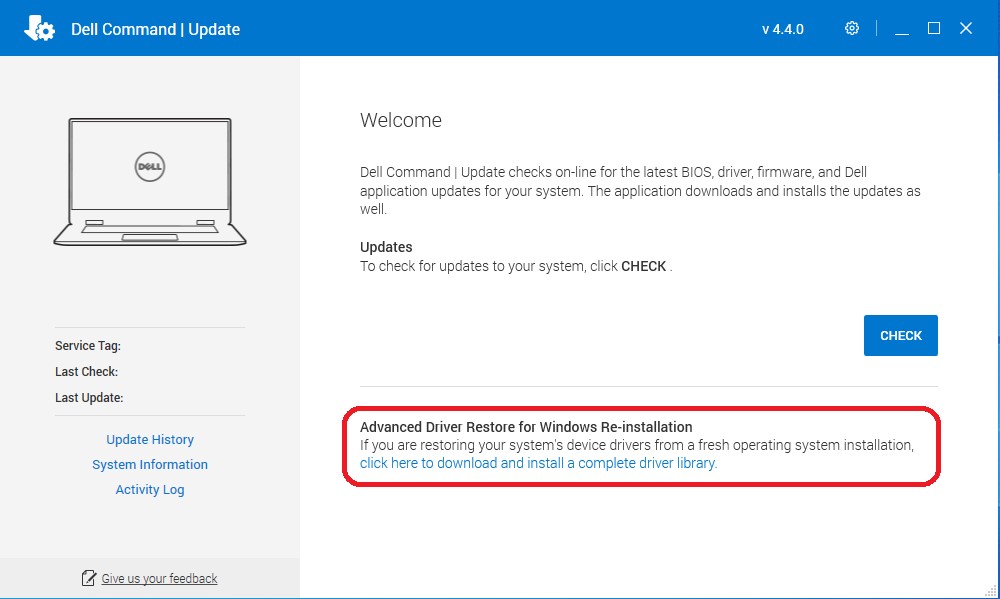Open System Information from the sidebar
The height and width of the screenshot is (599, 1000).
coord(150,464)
